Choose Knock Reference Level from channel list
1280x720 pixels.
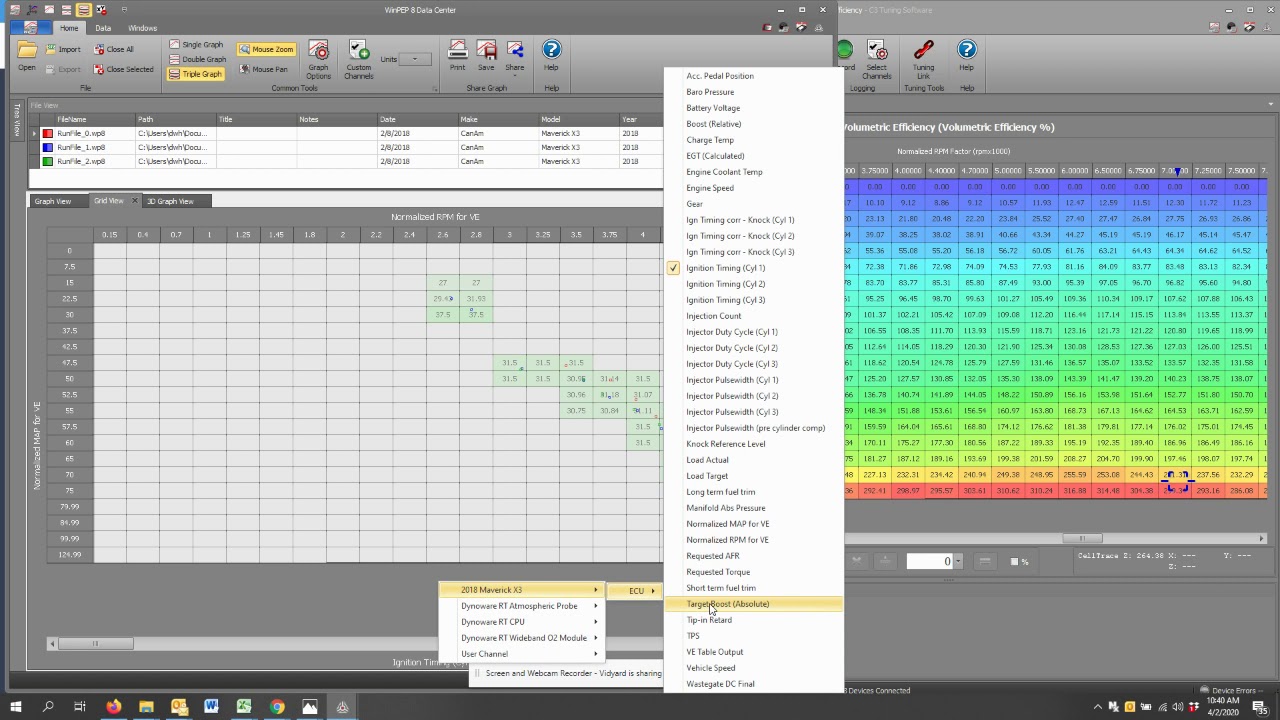pyautogui.click(x=754, y=444)
